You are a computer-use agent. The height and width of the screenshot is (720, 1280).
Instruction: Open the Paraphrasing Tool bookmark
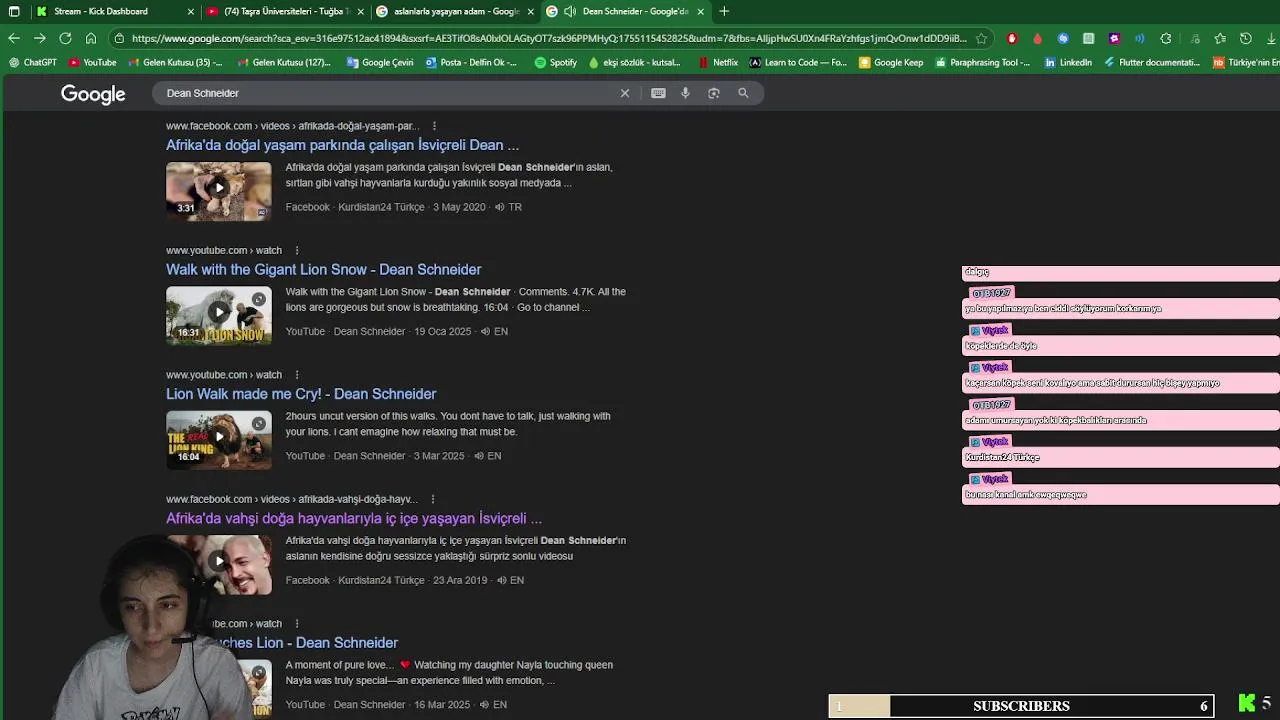tap(984, 62)
